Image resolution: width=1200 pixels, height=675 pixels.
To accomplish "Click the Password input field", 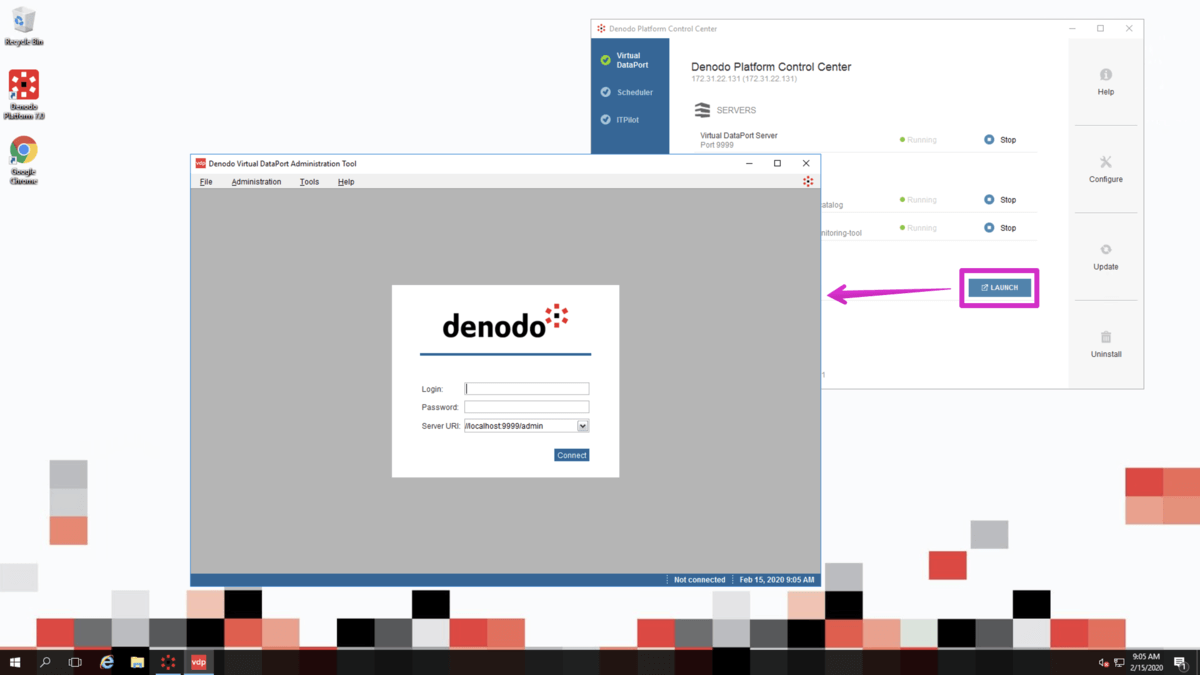I will 526,407.
